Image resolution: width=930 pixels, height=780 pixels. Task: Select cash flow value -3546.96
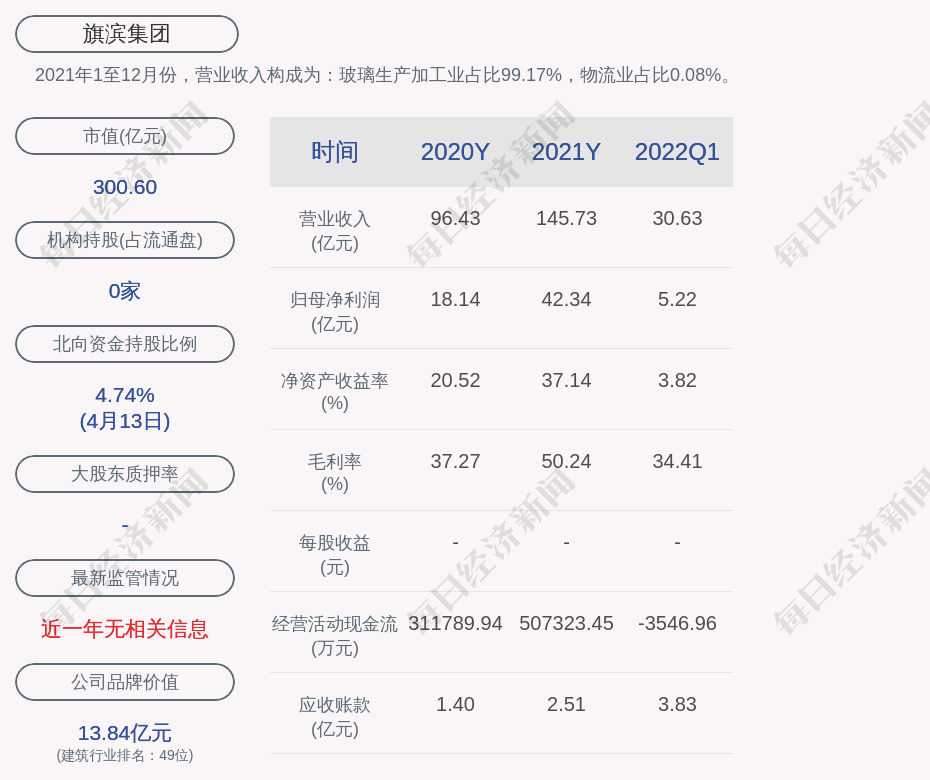[677, 623]
